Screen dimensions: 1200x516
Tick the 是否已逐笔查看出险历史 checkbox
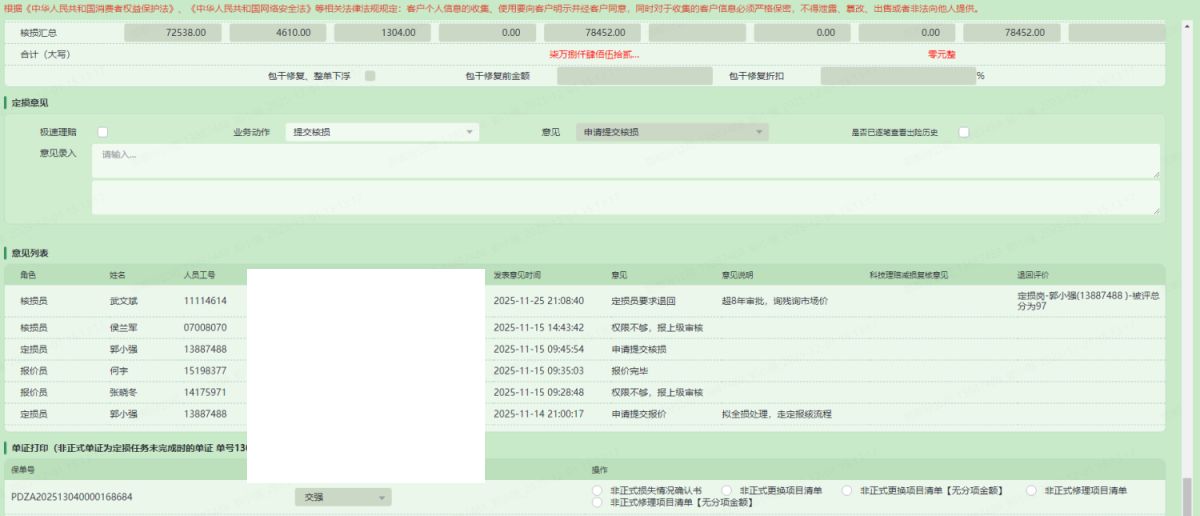pyautogui.click(x=964, y=132)
